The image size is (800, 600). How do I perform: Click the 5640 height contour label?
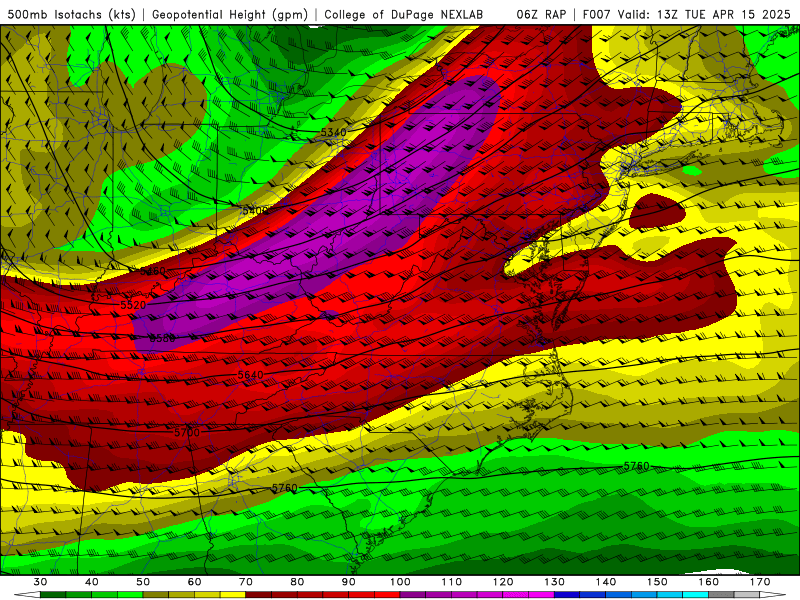click(251, 375)
